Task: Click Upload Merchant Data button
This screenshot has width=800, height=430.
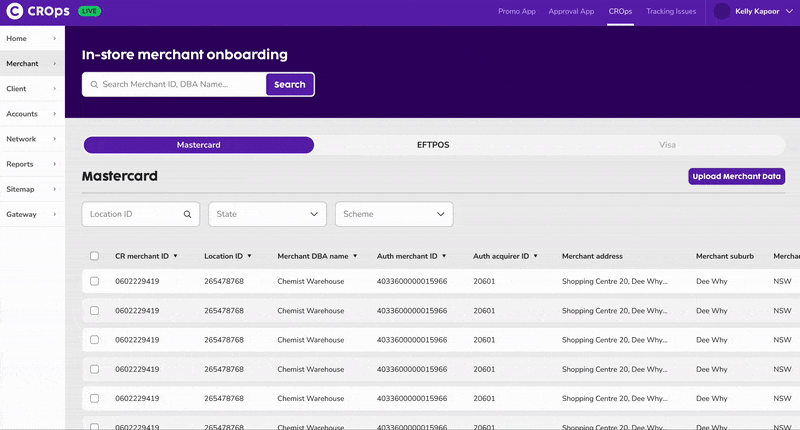Action: pos(736,176)
